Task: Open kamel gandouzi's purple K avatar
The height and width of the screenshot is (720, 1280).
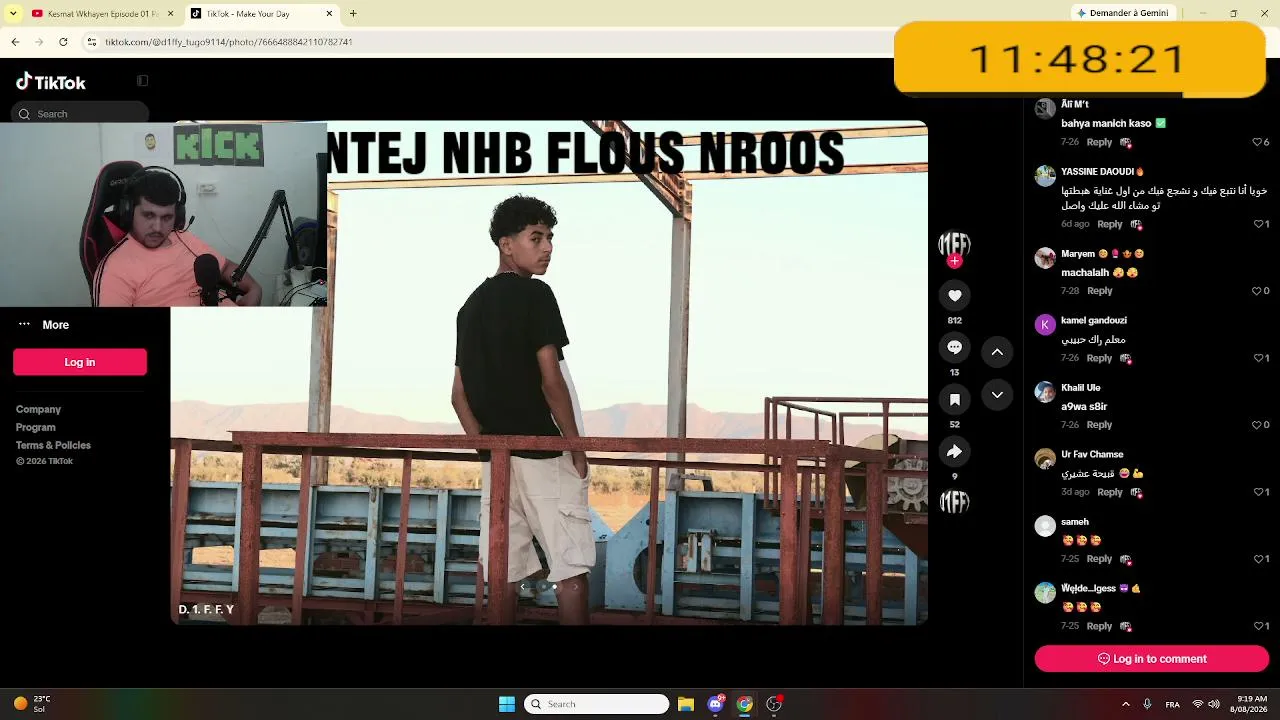Action: click(1045, 324)
